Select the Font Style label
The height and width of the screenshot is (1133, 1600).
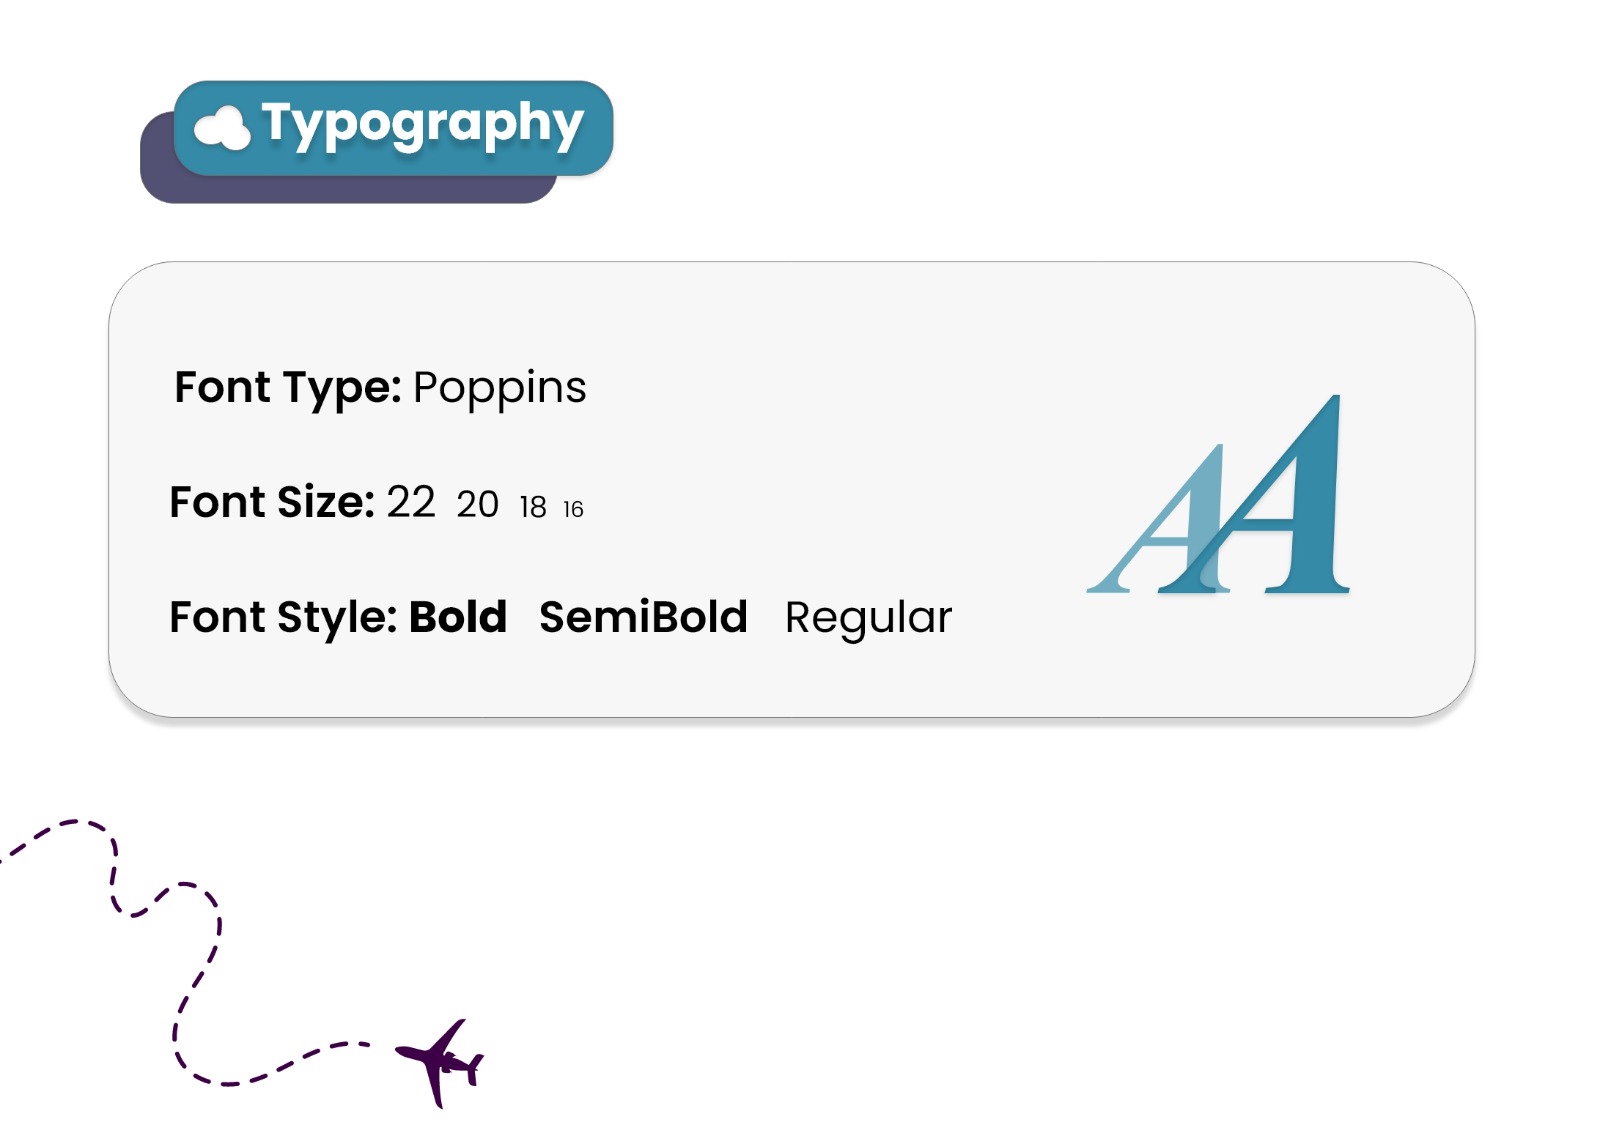pos(283,618)
